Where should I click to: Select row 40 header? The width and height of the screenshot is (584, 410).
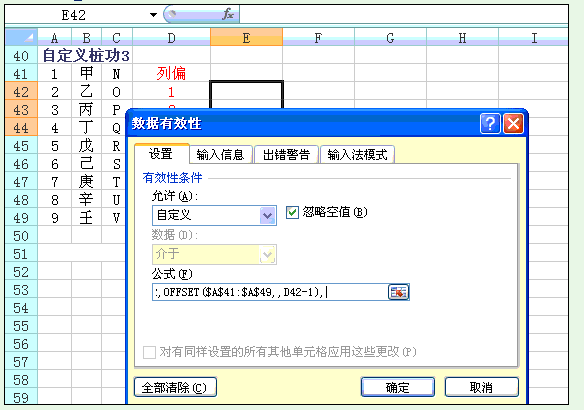[x=21, y=55]
